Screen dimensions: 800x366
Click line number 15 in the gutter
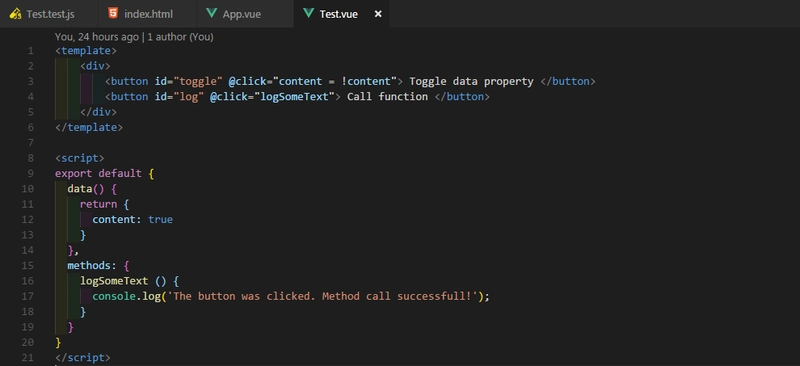[28, 265]
